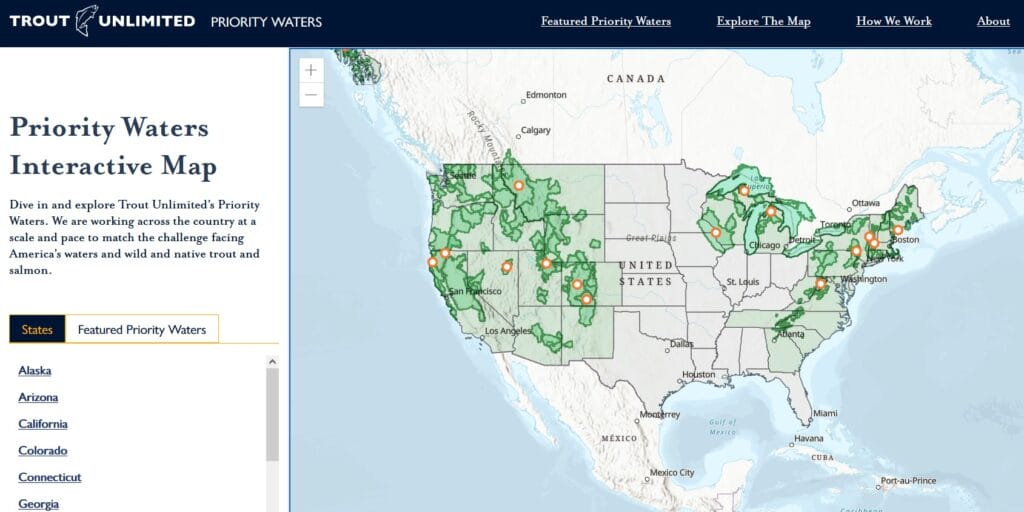1024x512 pixels.
Task: Choose Colorado from the states list
Action: coord(42,451)
